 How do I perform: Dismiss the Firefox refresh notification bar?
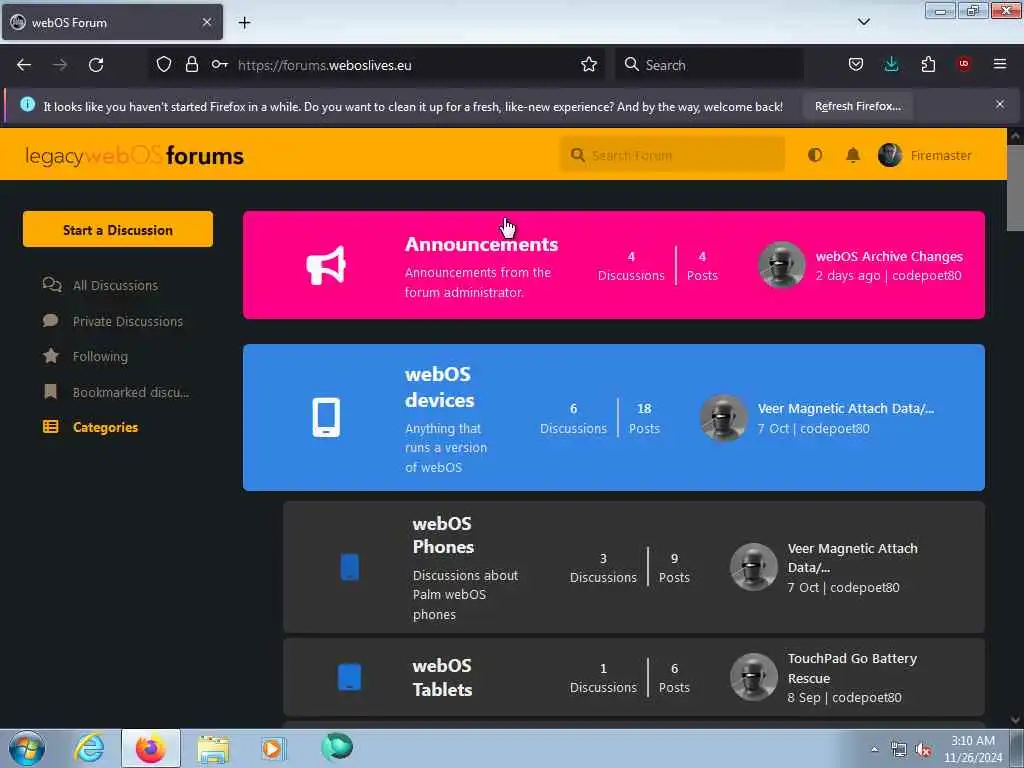click(1000, 104)
